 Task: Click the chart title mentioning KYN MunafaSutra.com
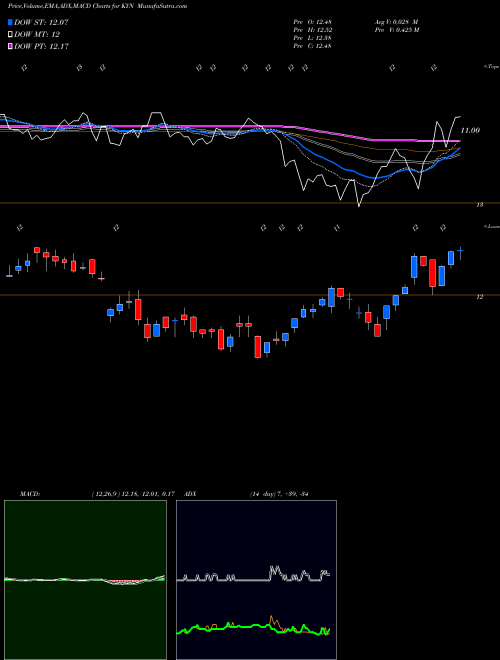98,6
